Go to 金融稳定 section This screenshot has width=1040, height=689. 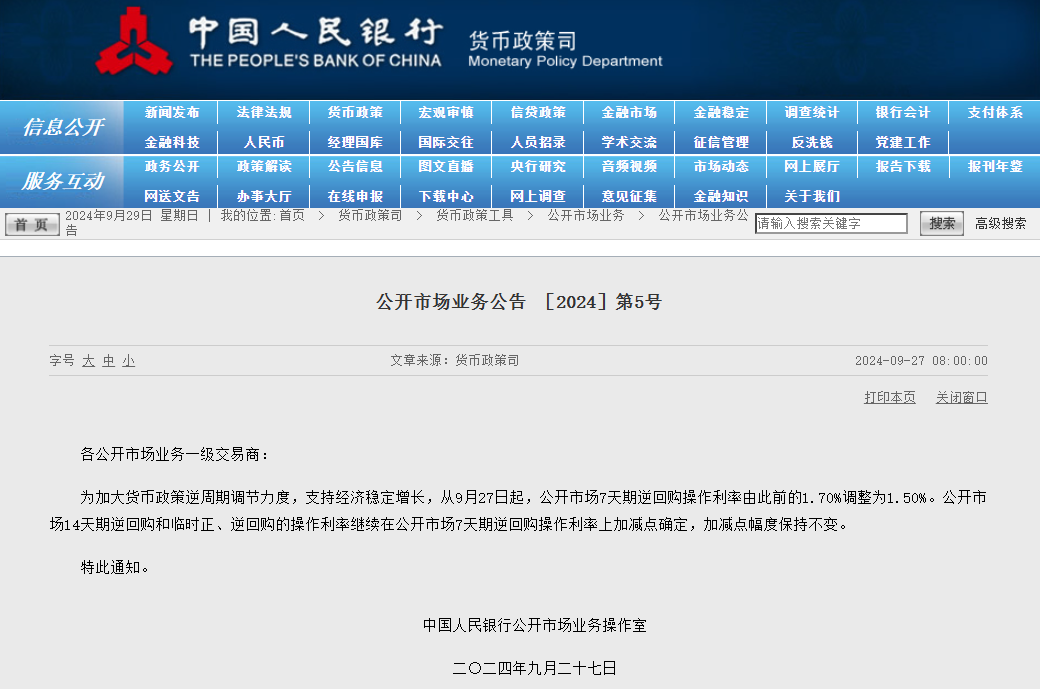tap(721, 113)
